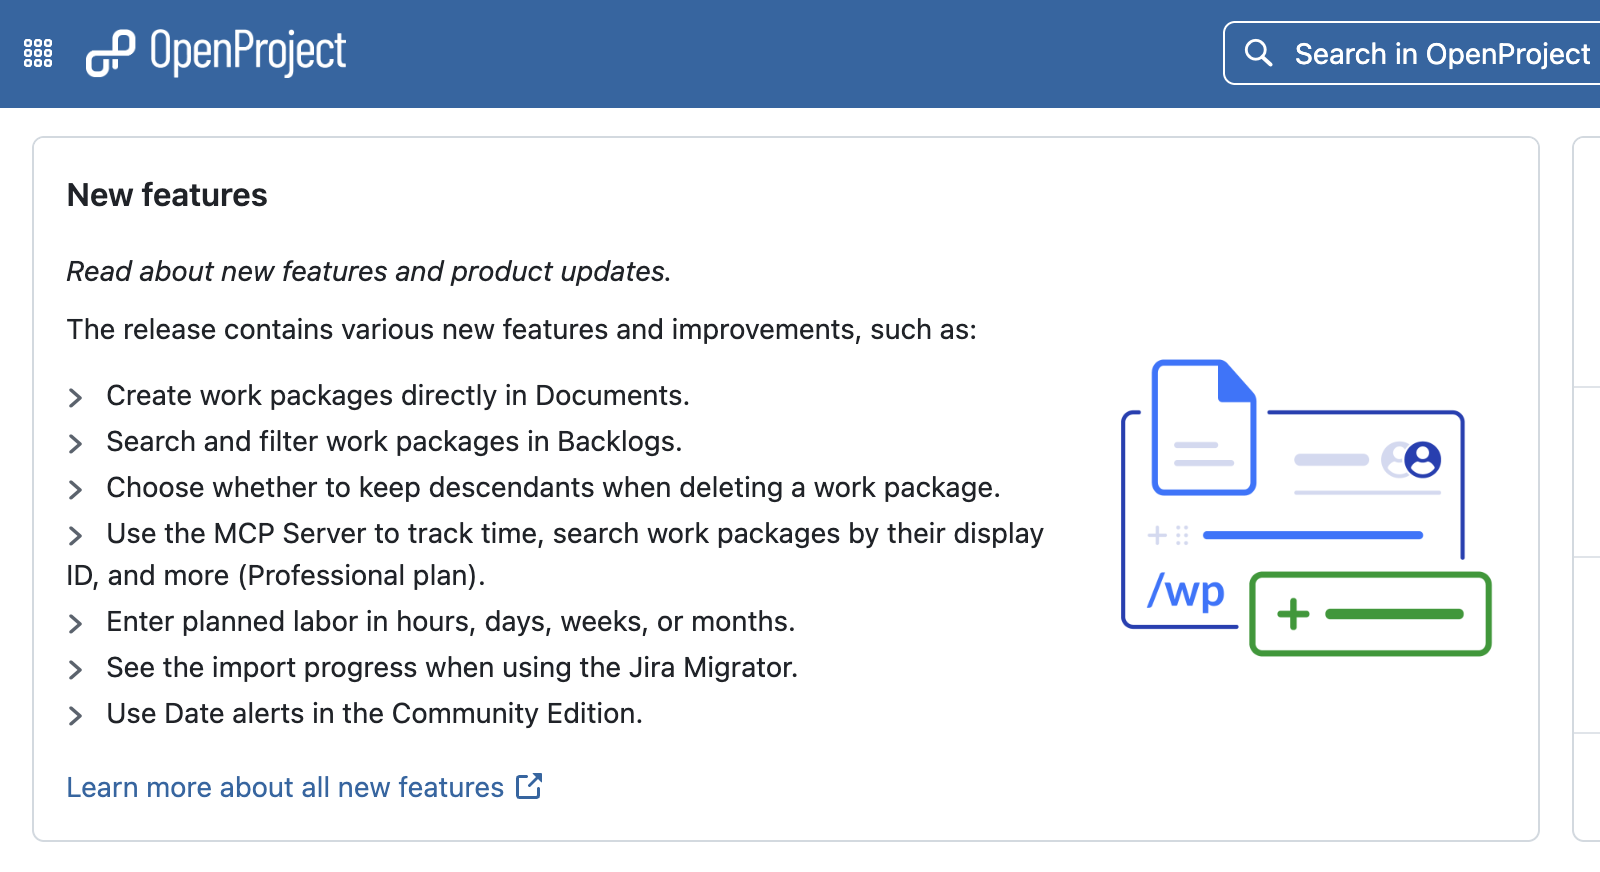This screenshot has height=872, width=1600.
Task: Click the New features heading
Action: point(167,195)
